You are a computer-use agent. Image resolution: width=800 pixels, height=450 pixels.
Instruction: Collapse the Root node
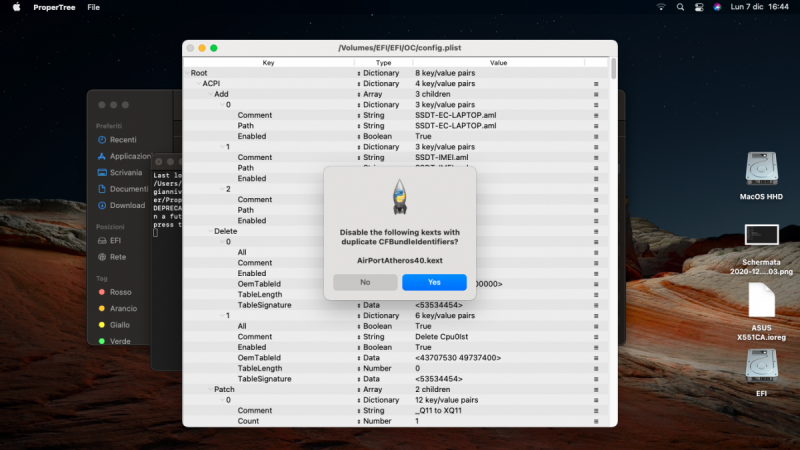[x=187, y=73]
